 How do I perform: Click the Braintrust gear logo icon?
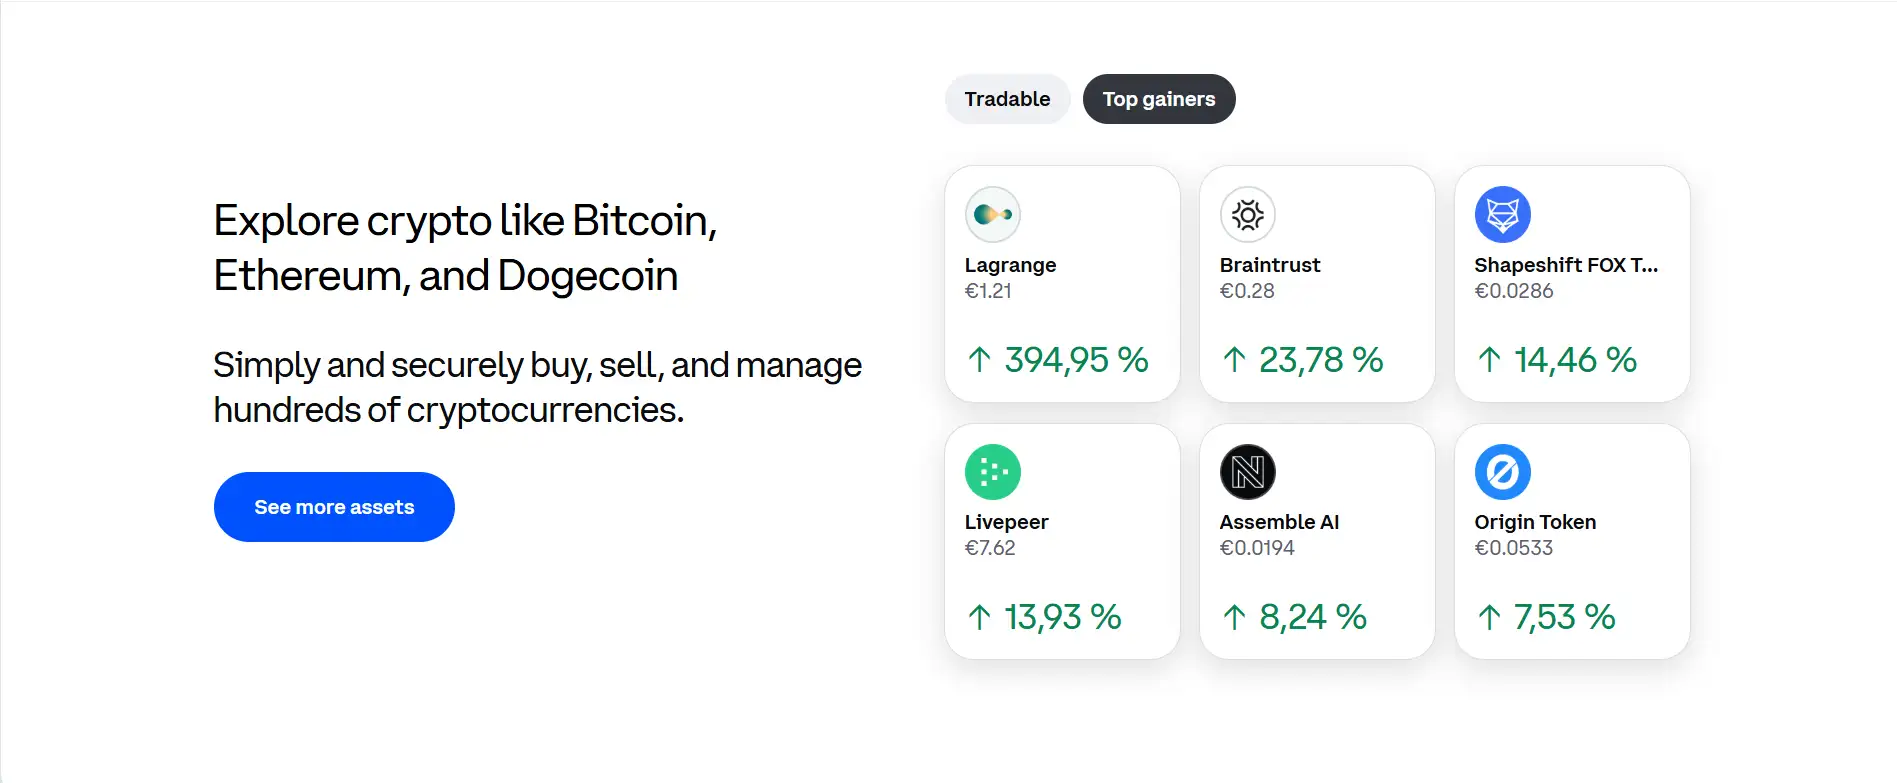tap(1247, 214)
